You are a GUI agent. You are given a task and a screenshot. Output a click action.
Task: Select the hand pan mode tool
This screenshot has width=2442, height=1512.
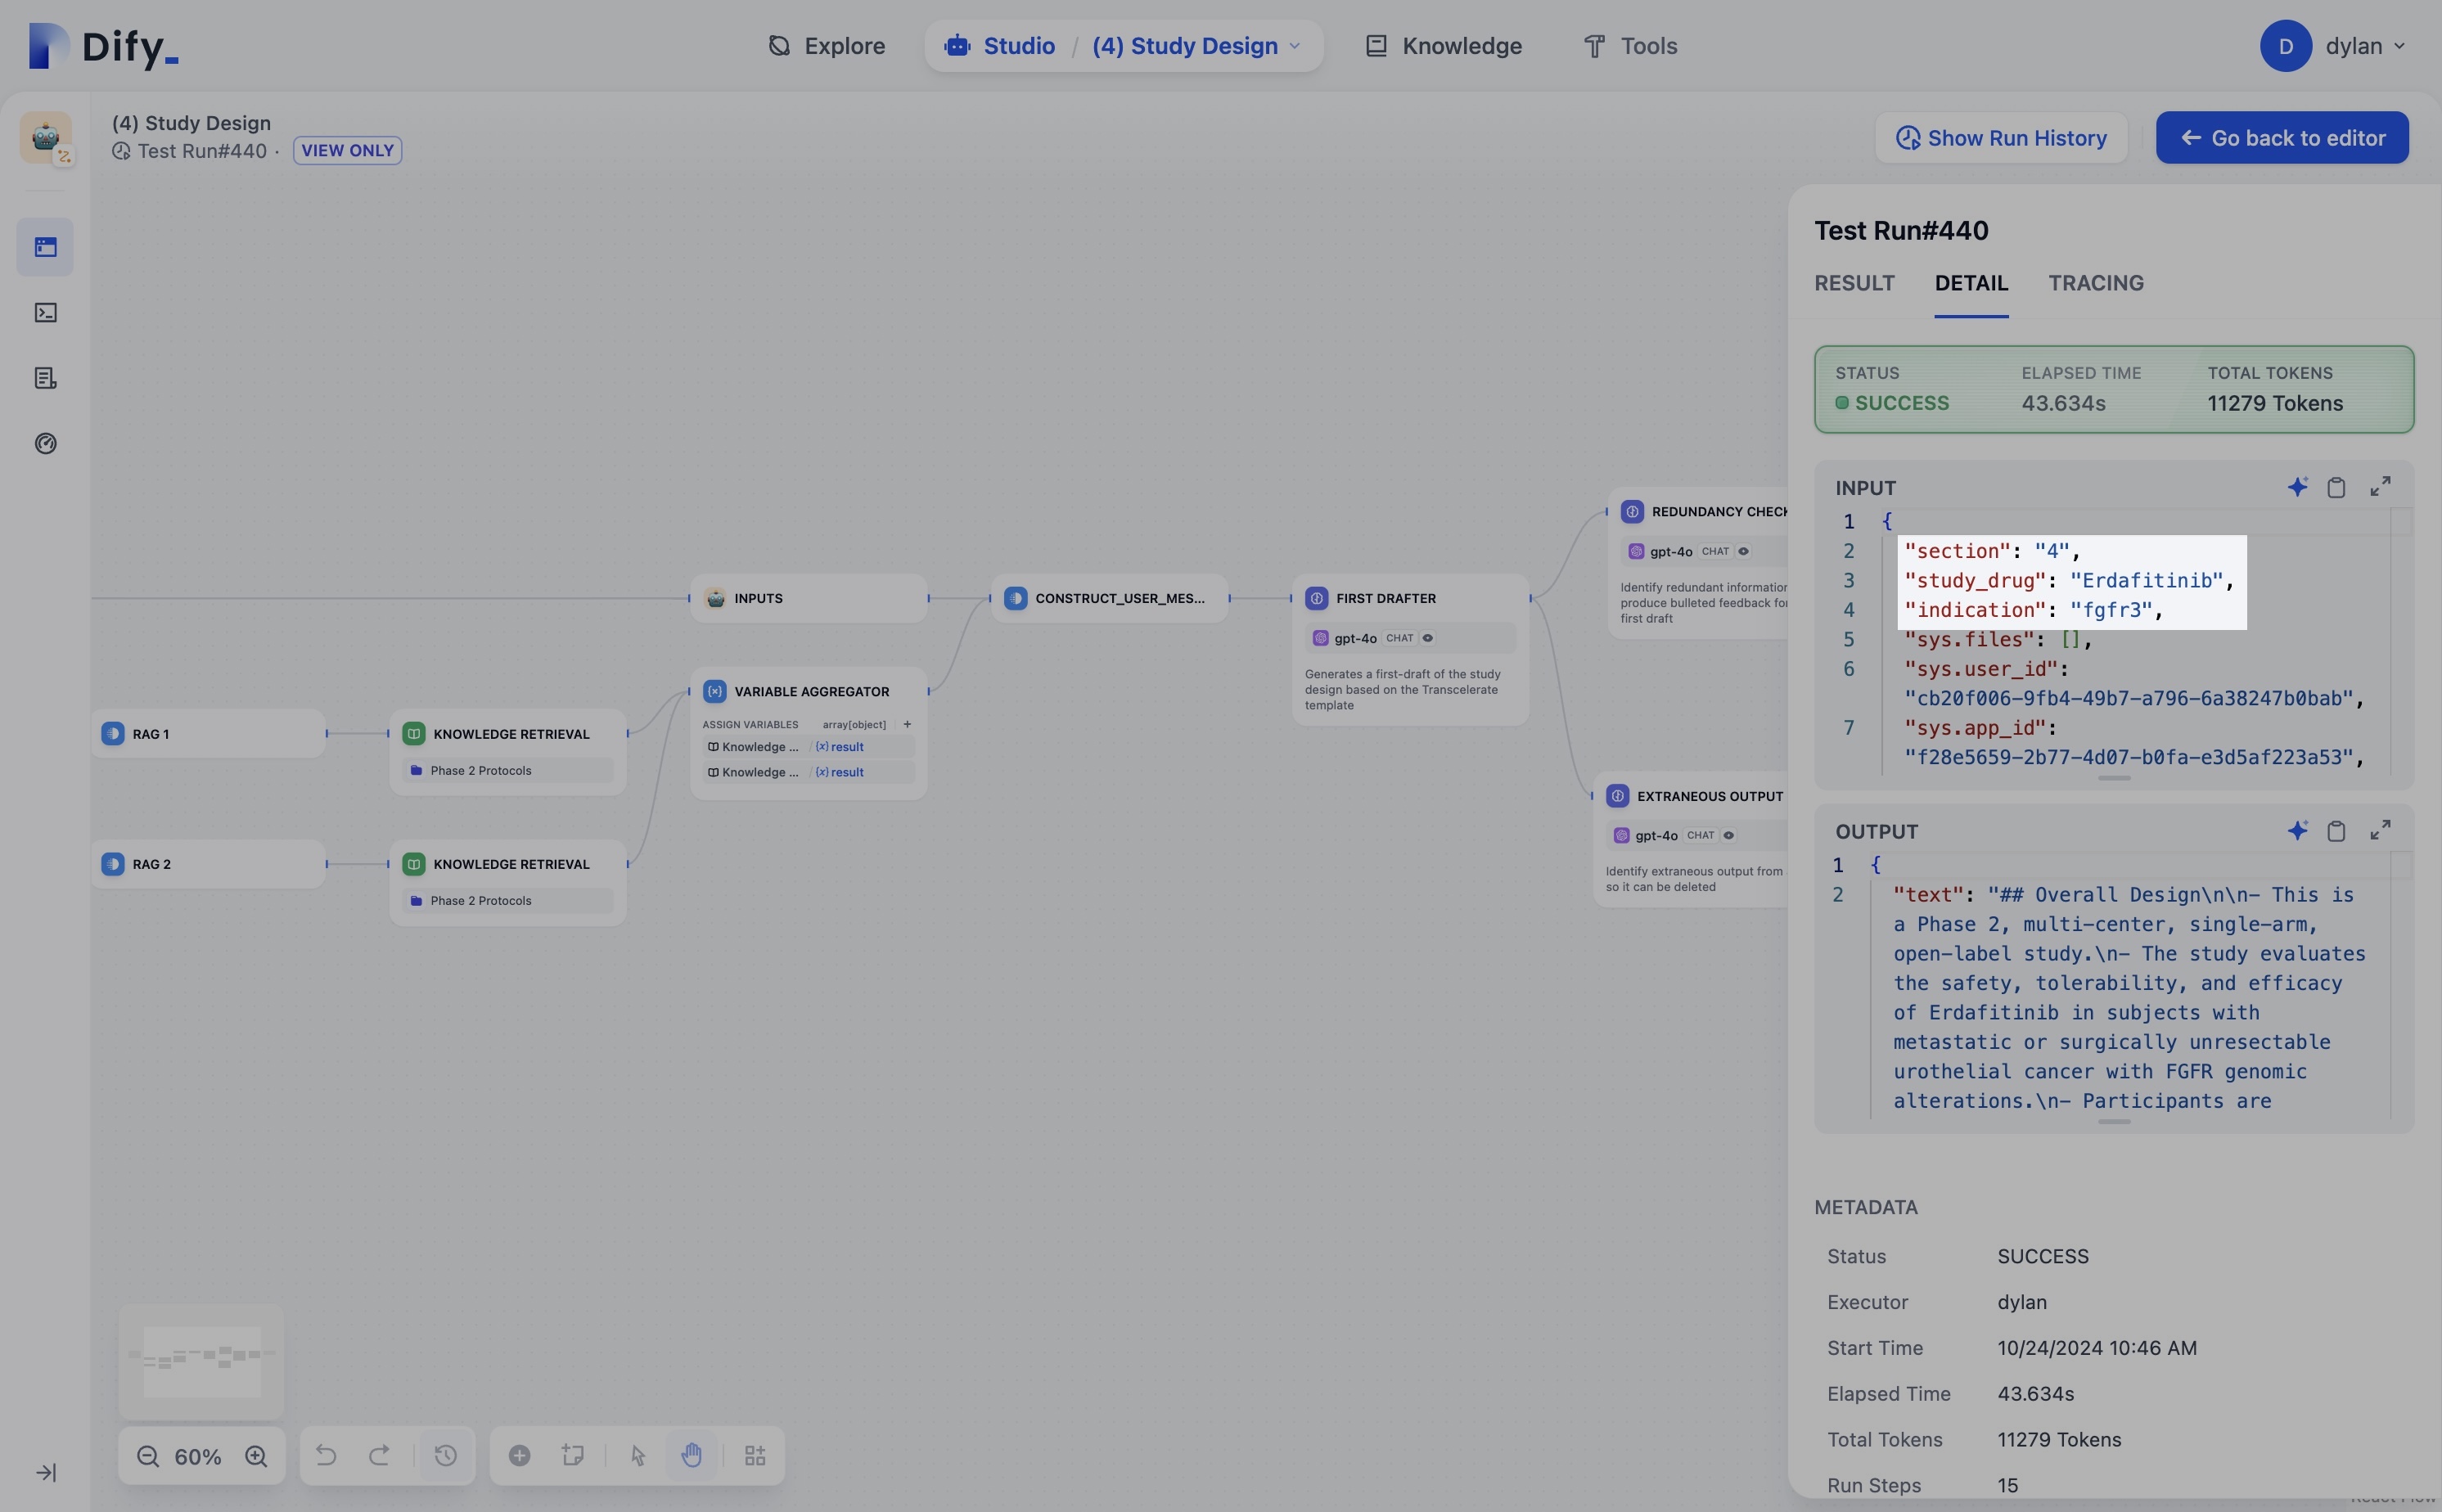tap(691, 1455)
